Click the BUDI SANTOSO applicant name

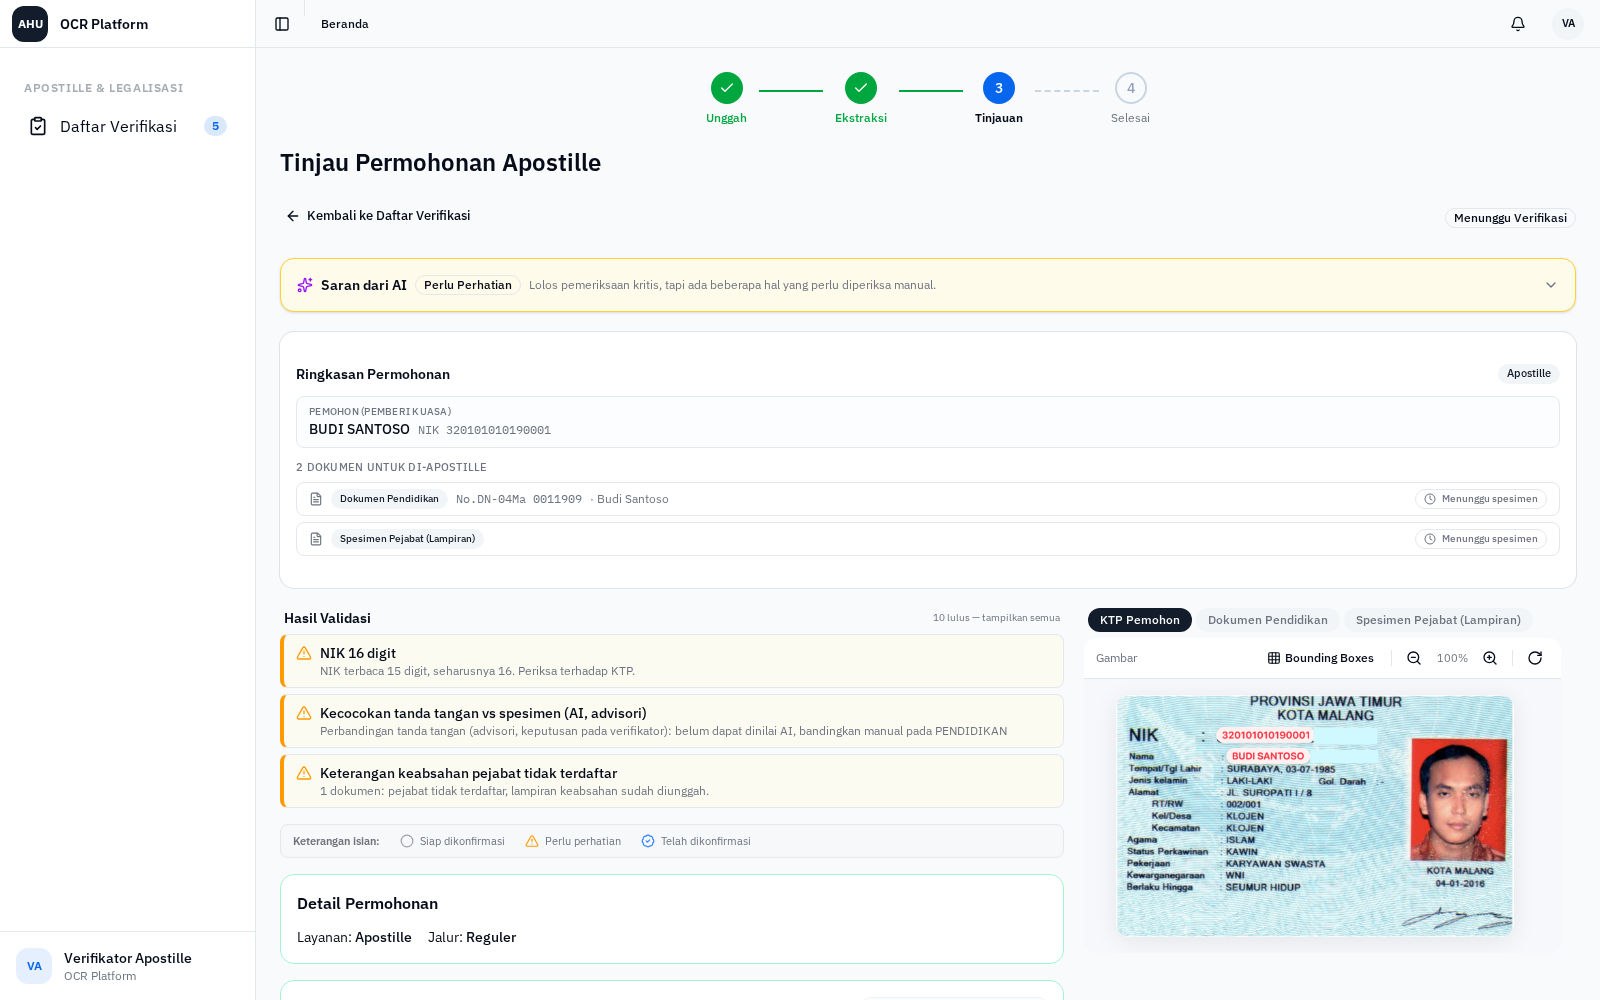359,429
